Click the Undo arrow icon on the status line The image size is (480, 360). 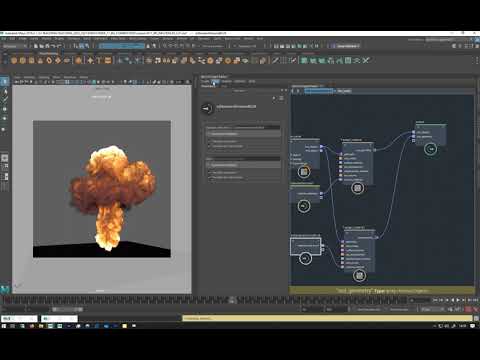(53, 46)
